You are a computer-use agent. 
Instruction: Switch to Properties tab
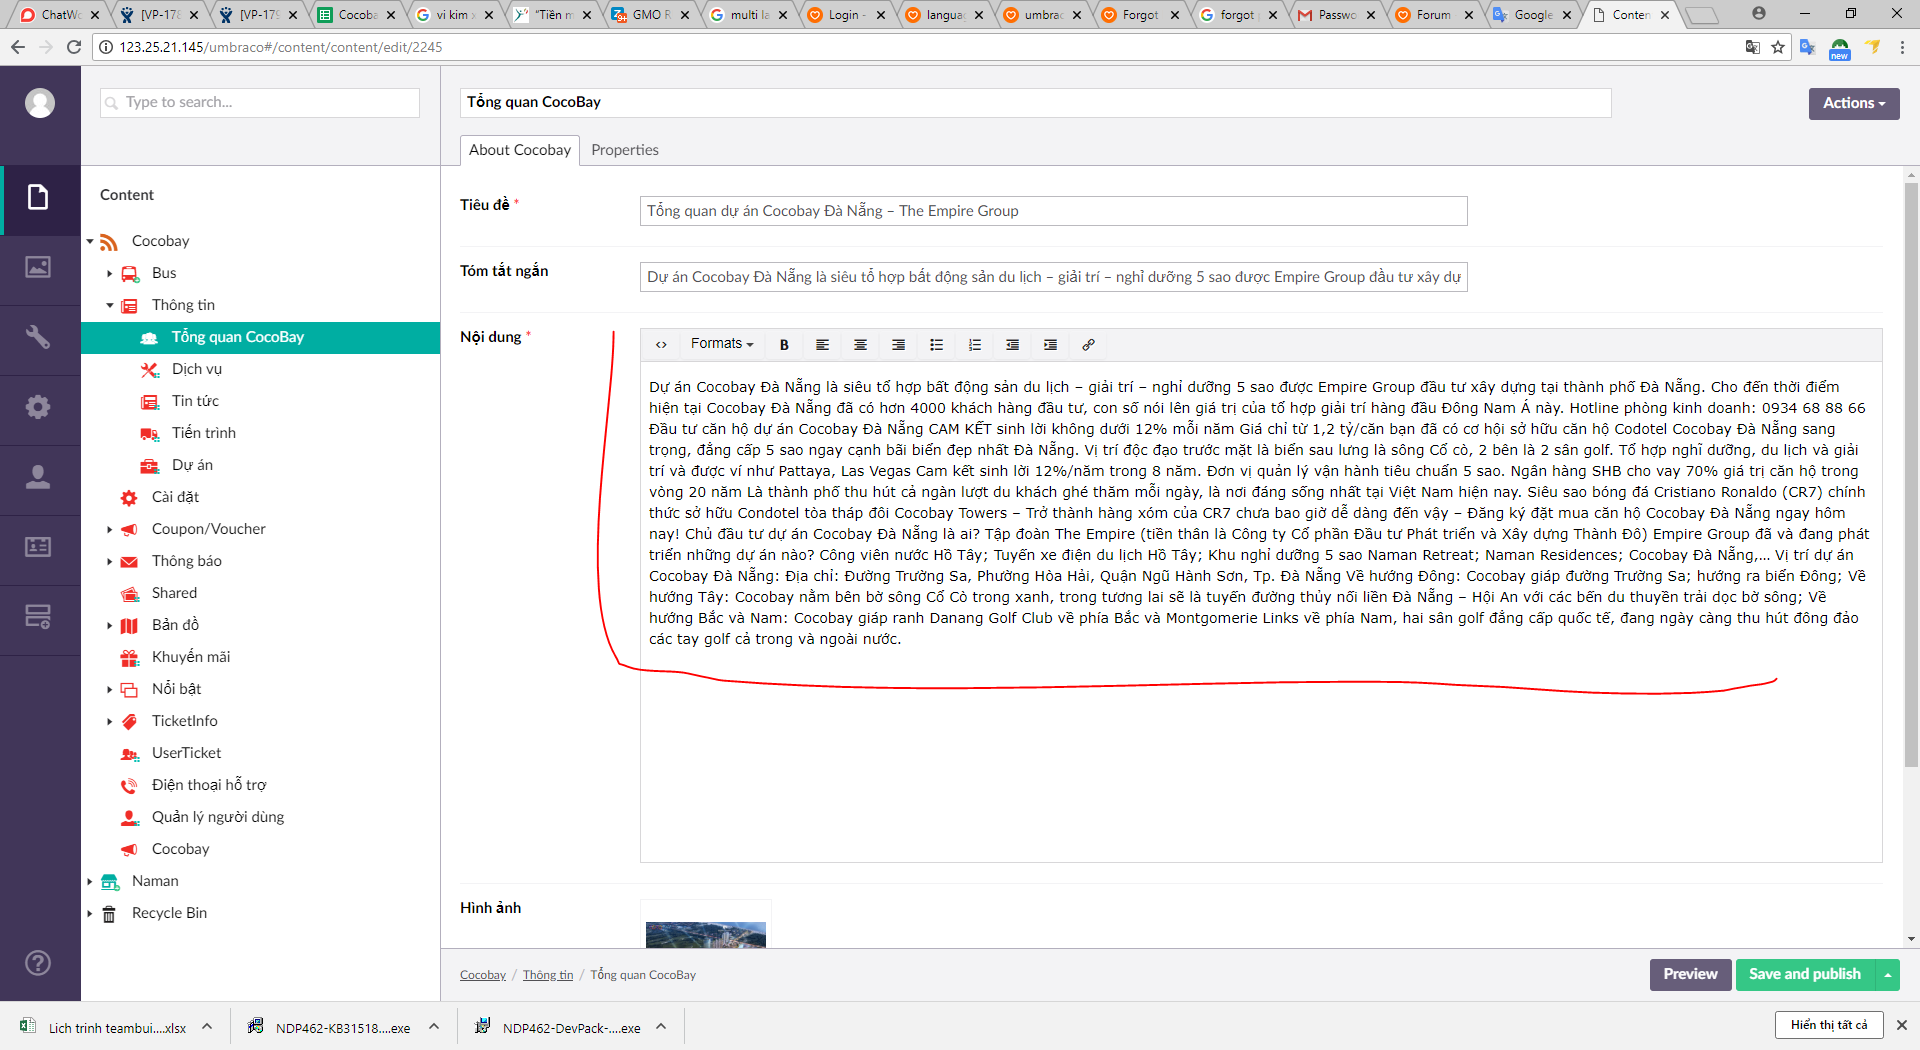tap(625, 150)
